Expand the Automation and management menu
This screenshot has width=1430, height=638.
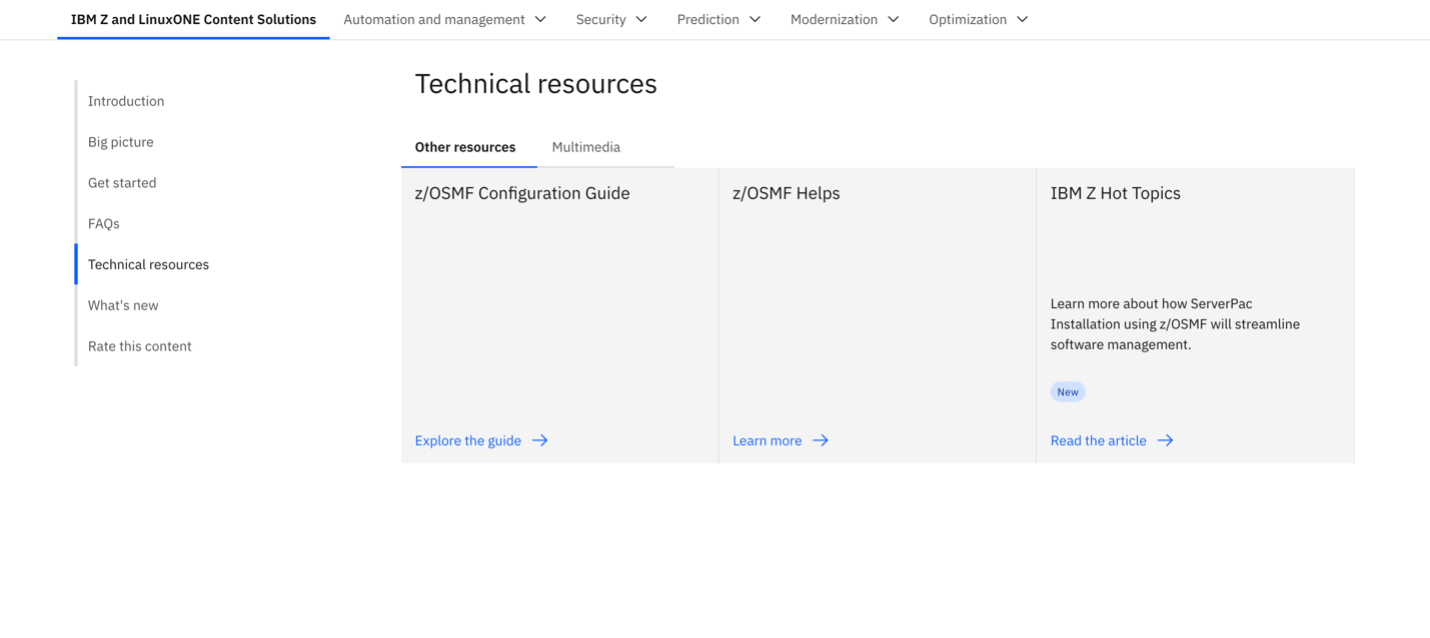click(x=445, y=19)
